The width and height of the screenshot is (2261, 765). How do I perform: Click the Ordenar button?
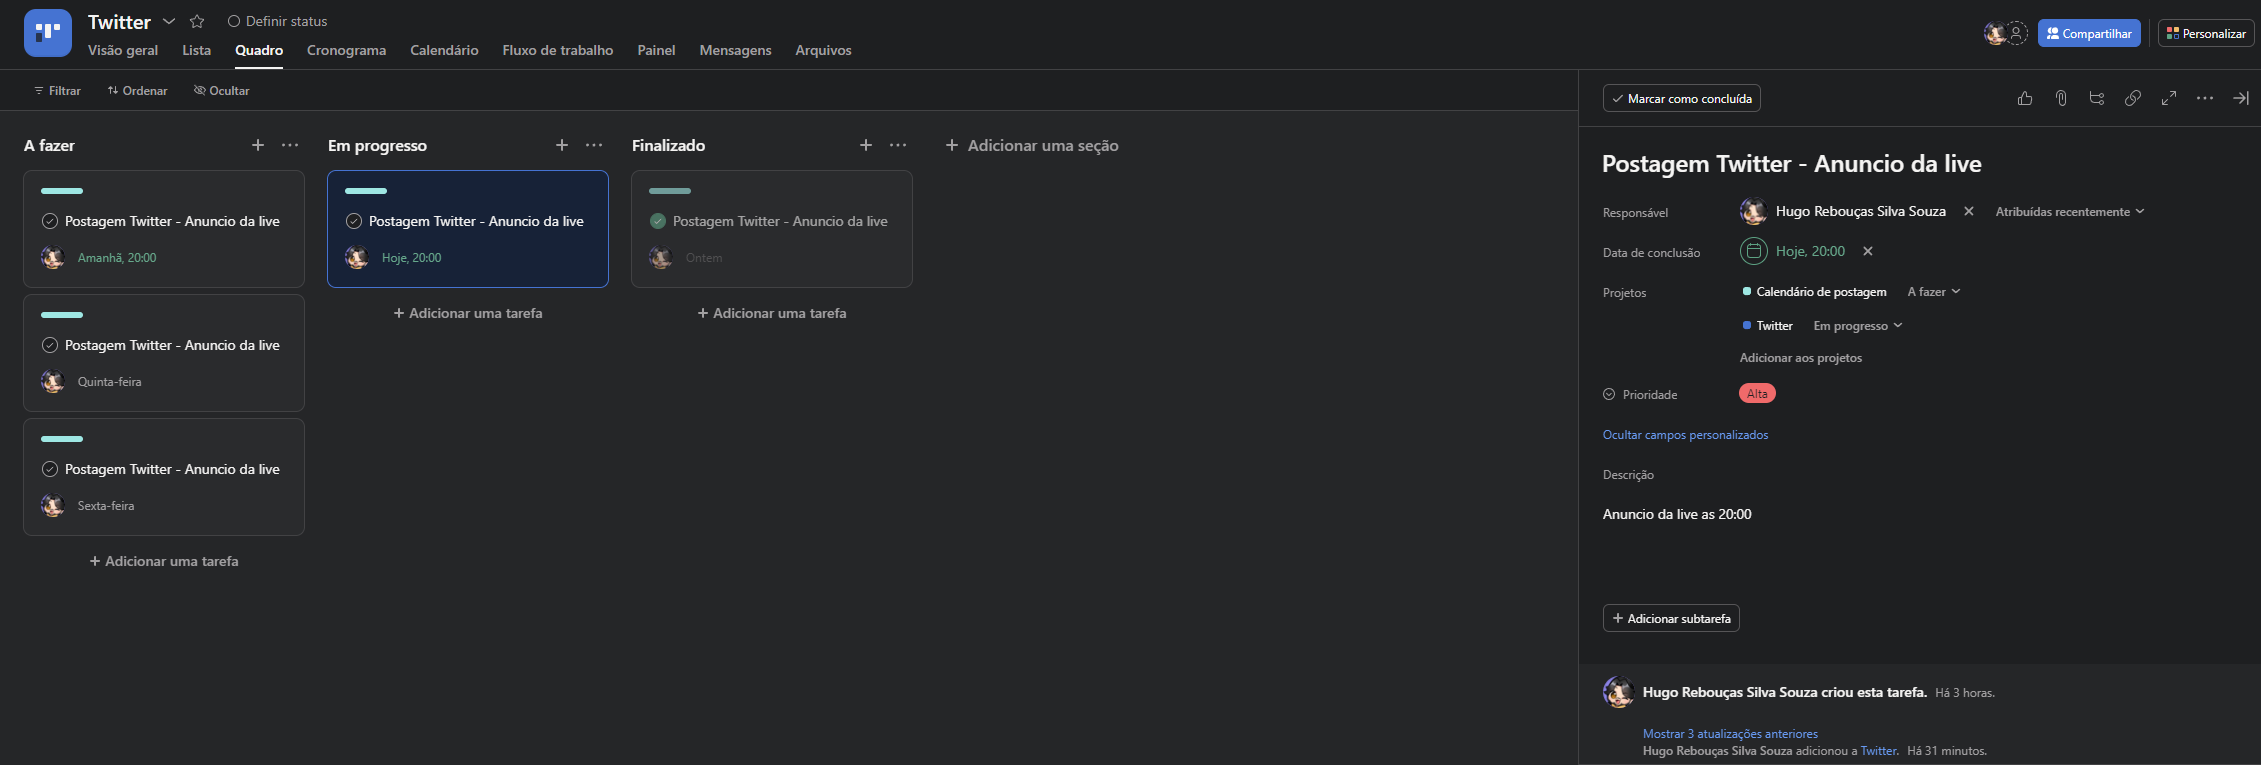click(x=138, y=91)
